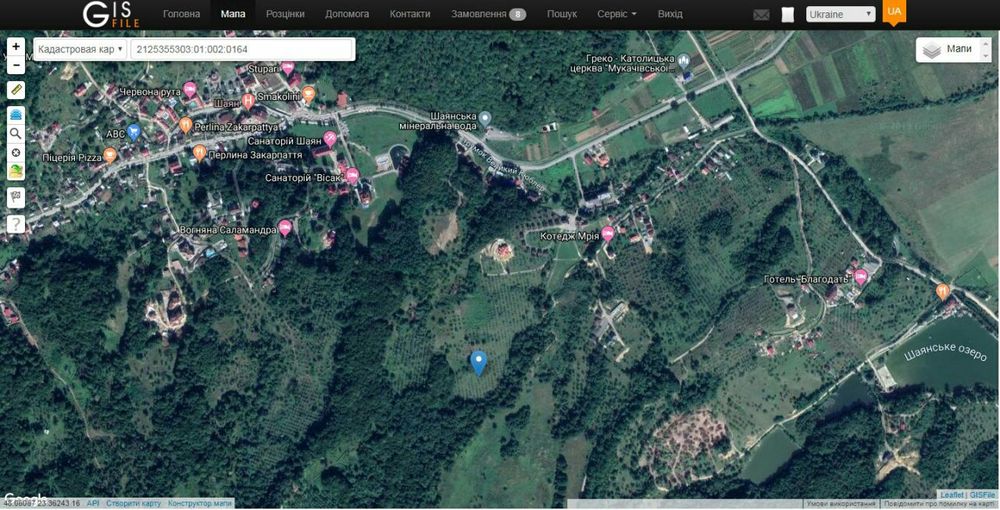Click the Шаянська мінеральна вода map pin

point(485,118)
